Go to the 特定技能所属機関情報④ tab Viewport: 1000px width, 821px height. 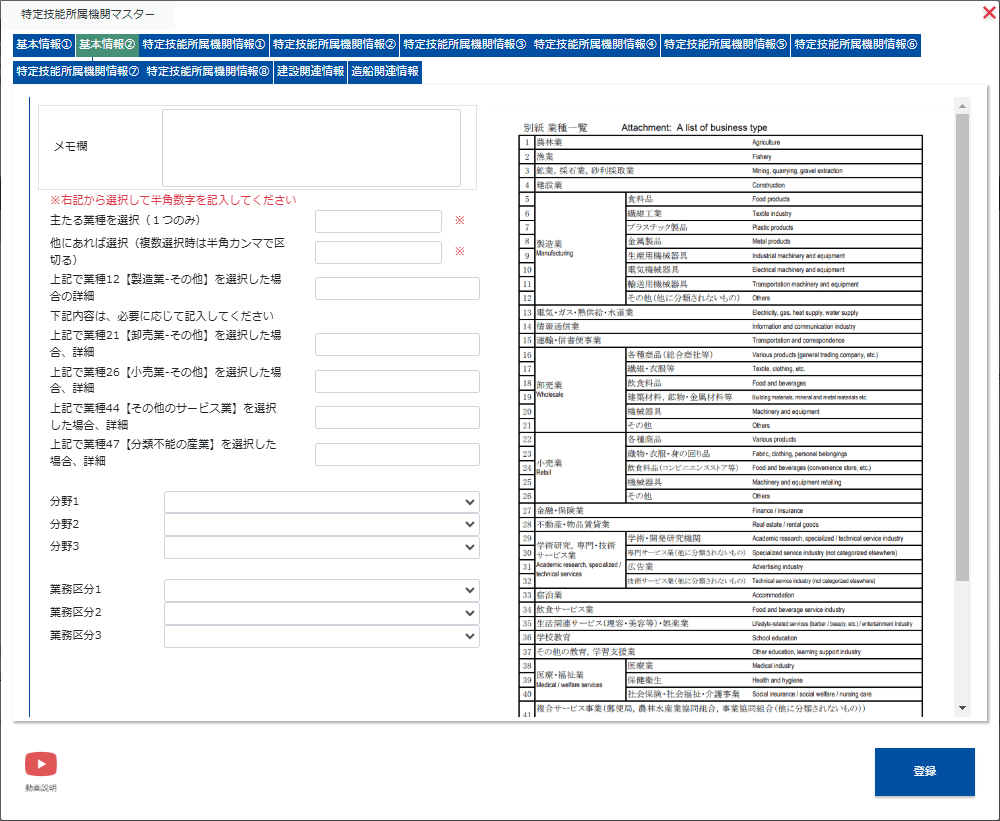[x=595, y=44]
